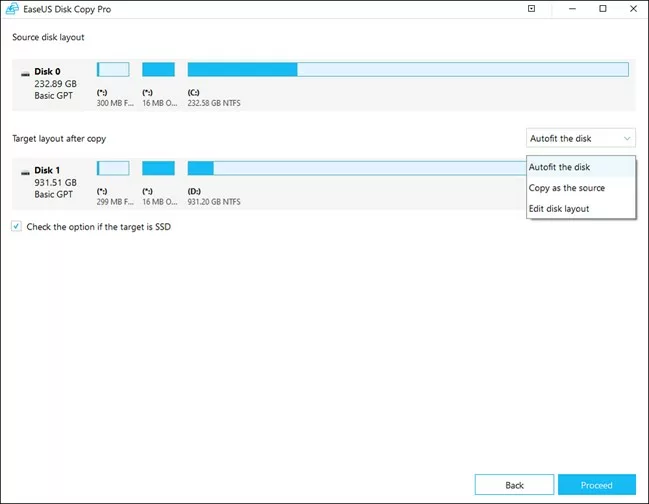Minimize the EaseUS Disk Copy window

coord(572,9)
